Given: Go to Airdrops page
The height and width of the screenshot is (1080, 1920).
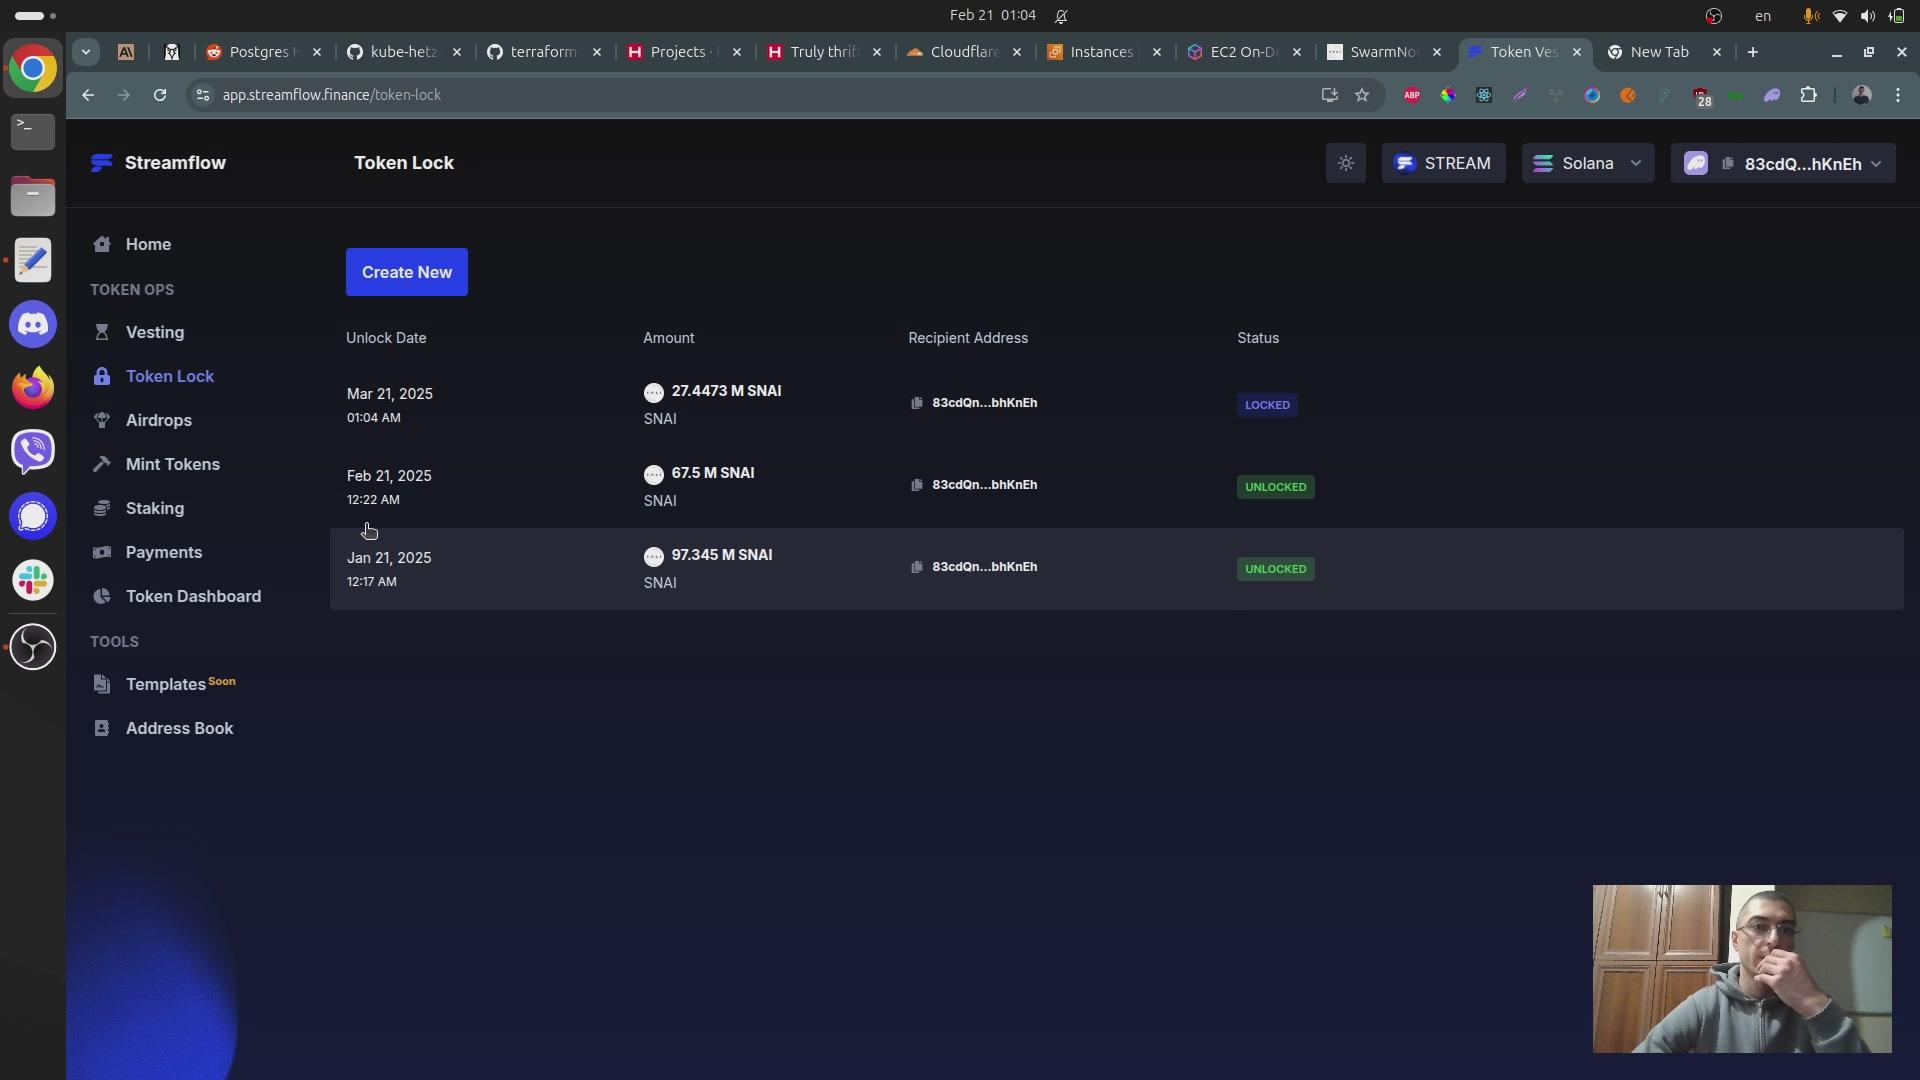Looking at the screenshot, I should (x=158, y=420).
